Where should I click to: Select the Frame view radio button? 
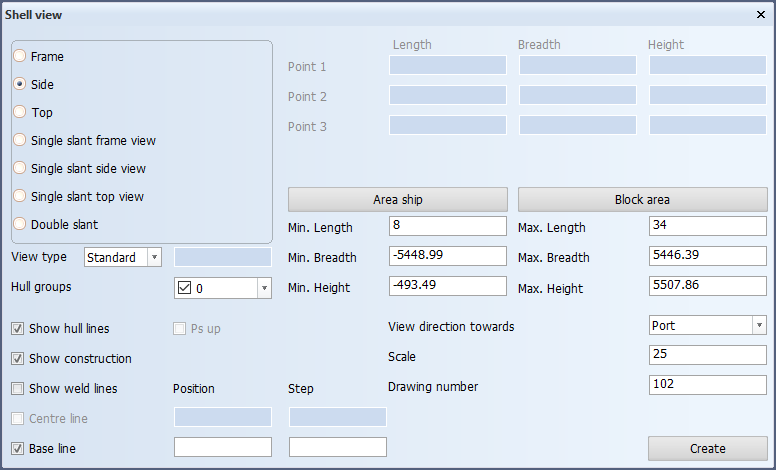pos(20,57)
